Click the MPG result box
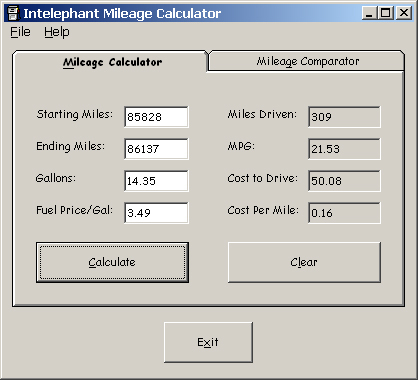Screen dimensions: 418x380 344,149
